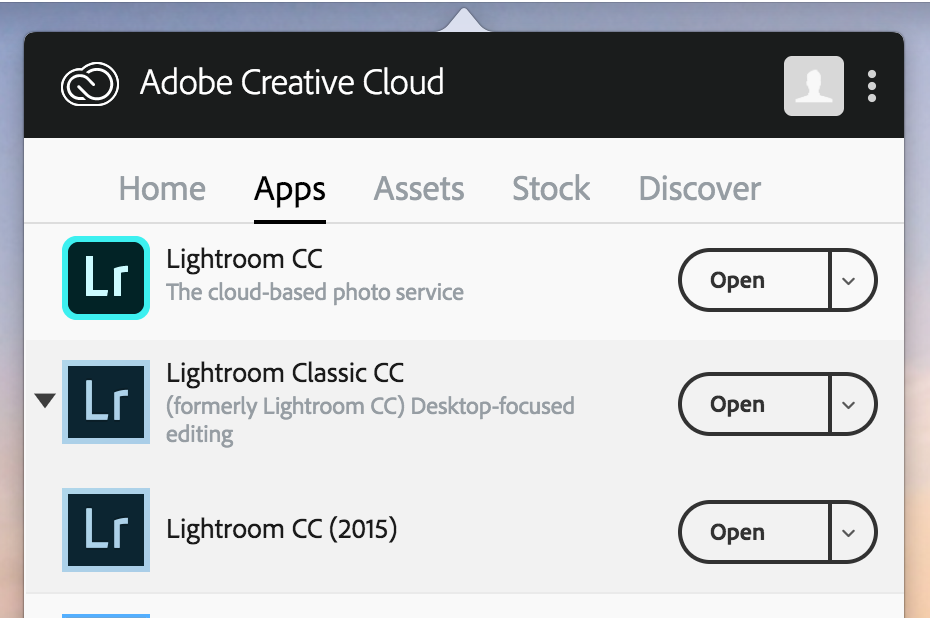Open Lightroom CC (2015) with its Open button
930x618 pixels.
[754, 532]
